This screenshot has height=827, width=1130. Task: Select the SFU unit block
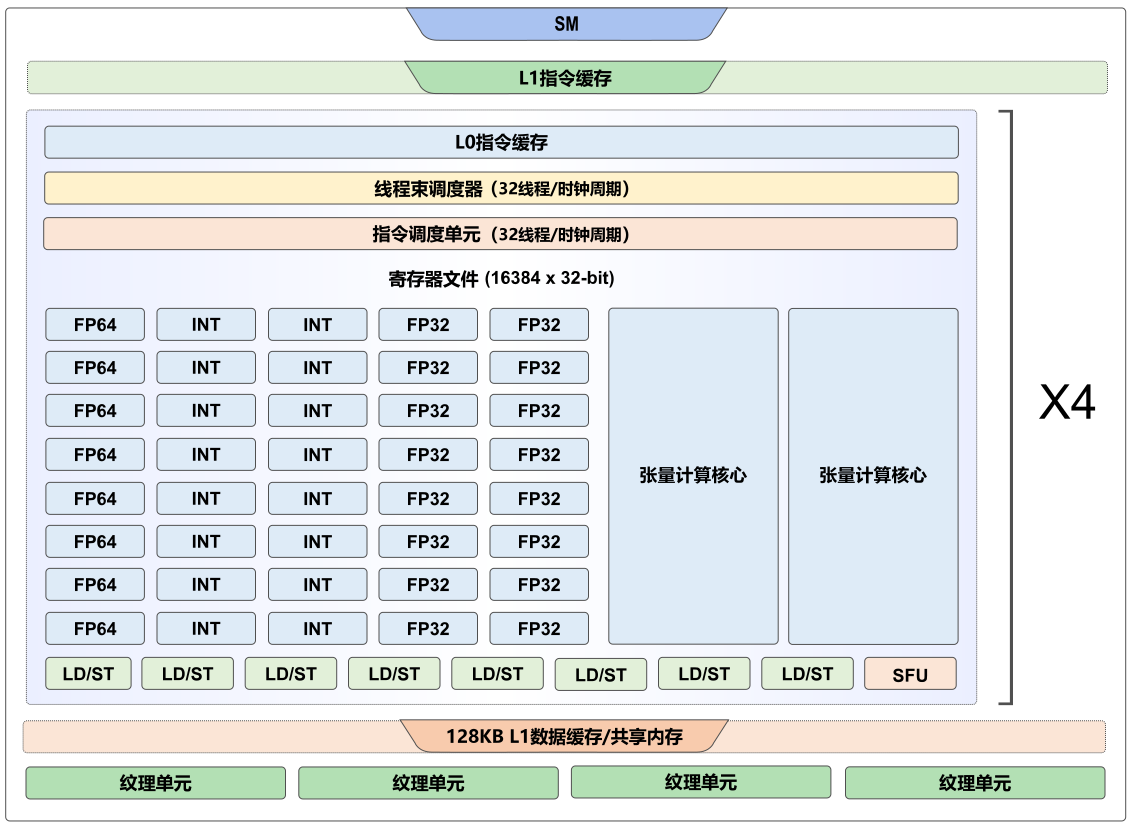click(910, 673)
